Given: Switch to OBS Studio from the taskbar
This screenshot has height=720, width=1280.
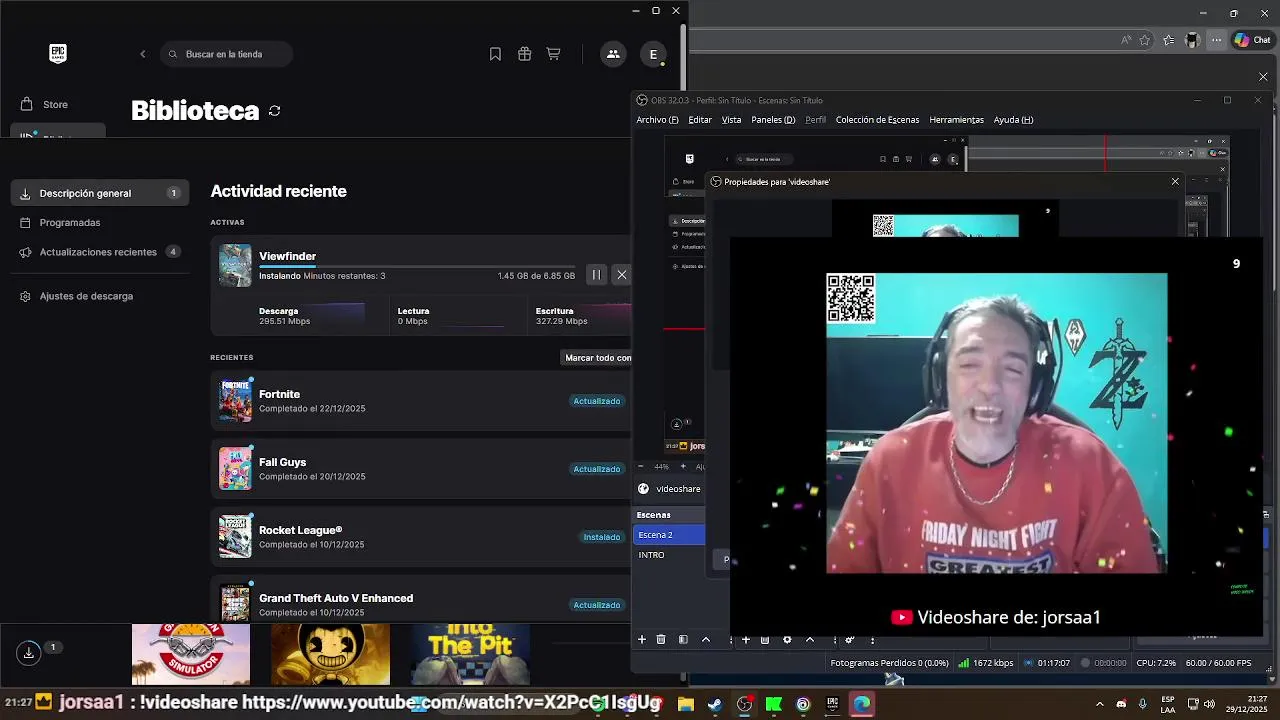Looking at the screenshot, I should [x=745, y=704].
